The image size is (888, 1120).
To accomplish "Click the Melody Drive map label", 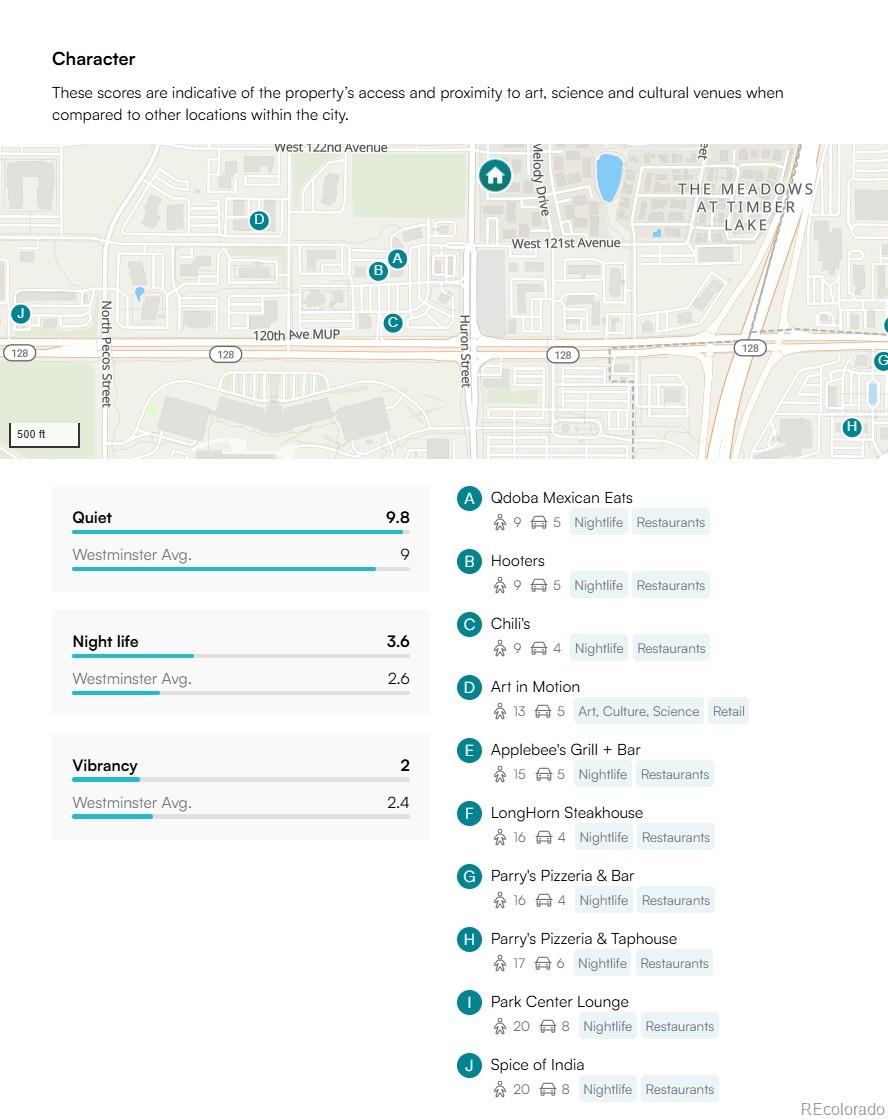I will tap(540, 179).
